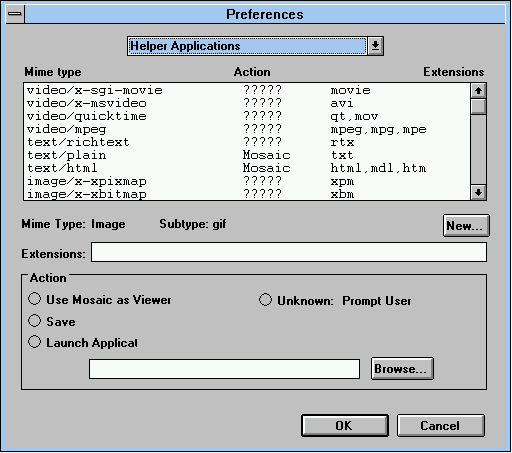The image size is (512, 453).
Task: Open the window system menu box
Action: 15,14
